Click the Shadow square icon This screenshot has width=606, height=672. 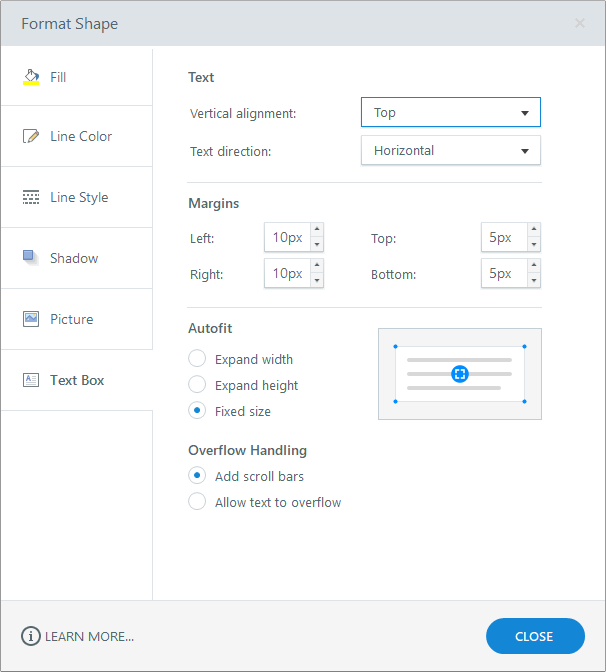tap(31, 257)
